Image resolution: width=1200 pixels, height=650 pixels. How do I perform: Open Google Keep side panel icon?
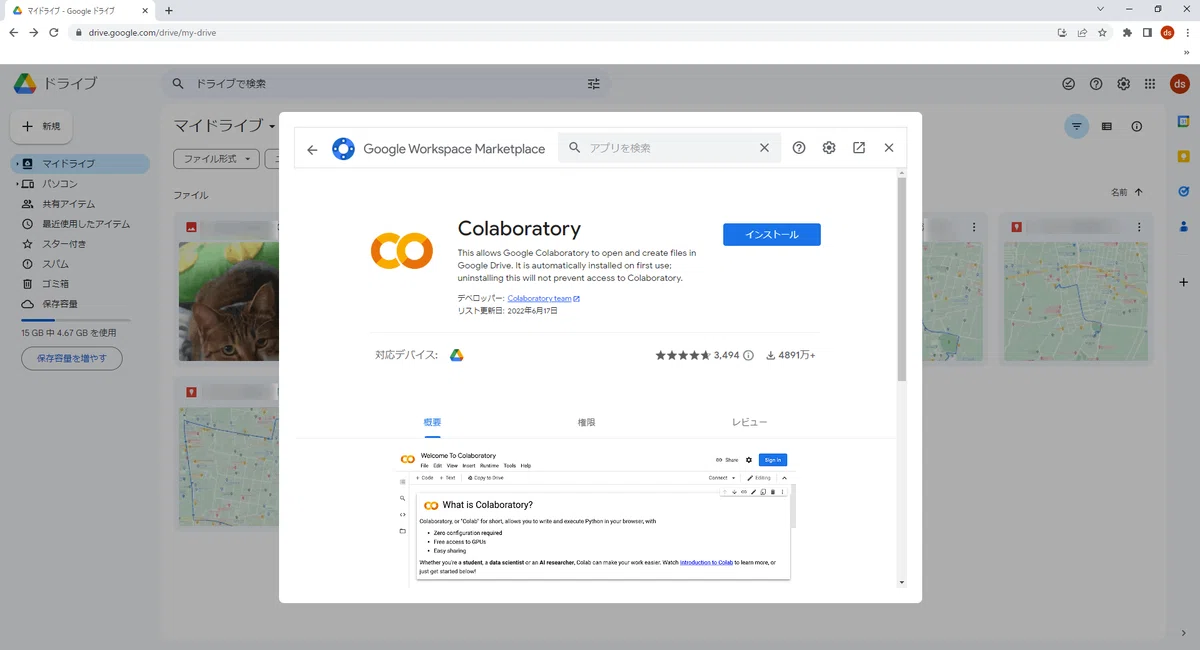click(x=1184, y=156)
